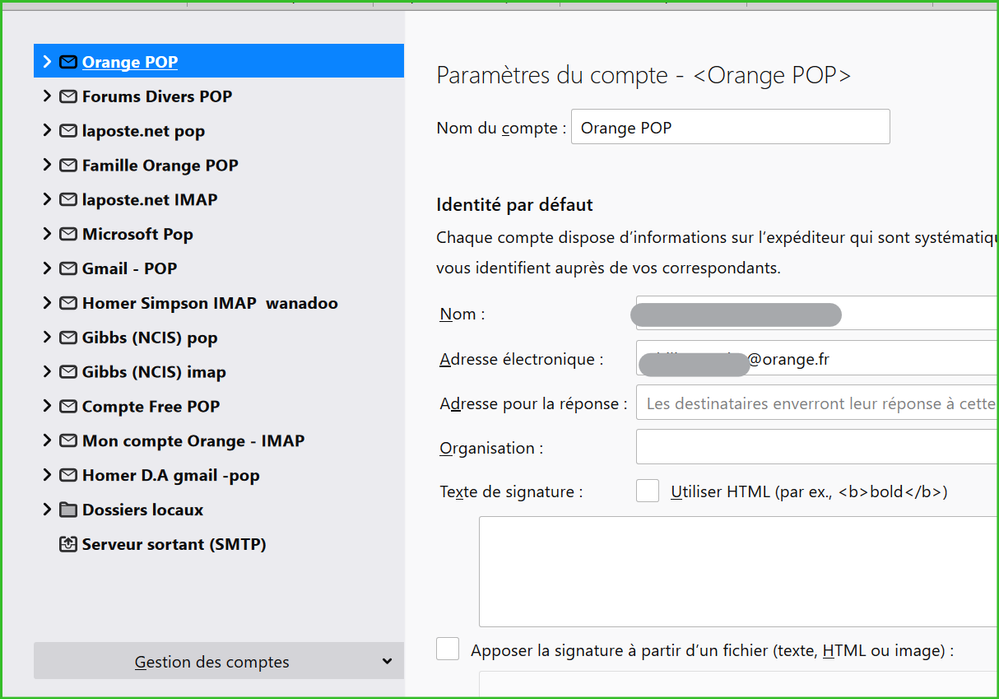The image size is (999, 699).
Task: Click the mail icon beside Forums Divers POP
Action: click(68, 96)
